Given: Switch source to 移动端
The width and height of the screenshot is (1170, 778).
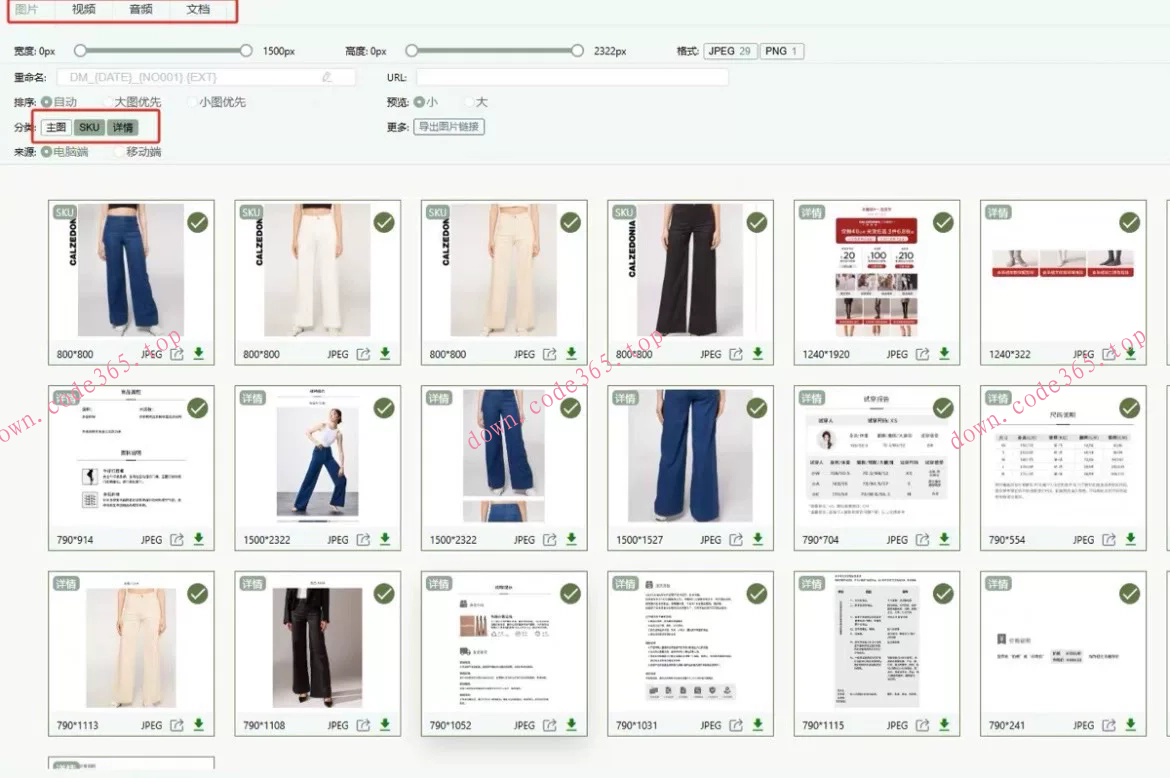Looking at the screenshot, I should click(x=118, y=150).
